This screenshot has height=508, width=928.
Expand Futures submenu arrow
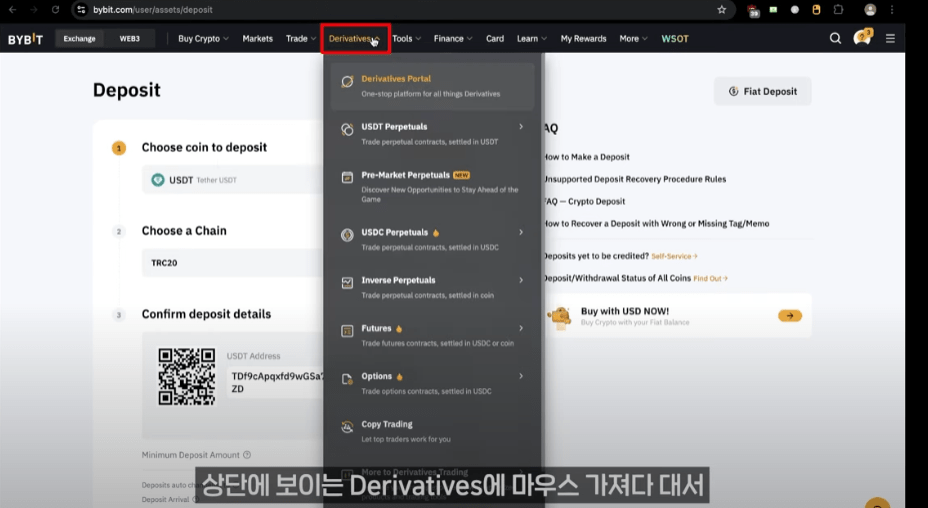click(521, 328)
